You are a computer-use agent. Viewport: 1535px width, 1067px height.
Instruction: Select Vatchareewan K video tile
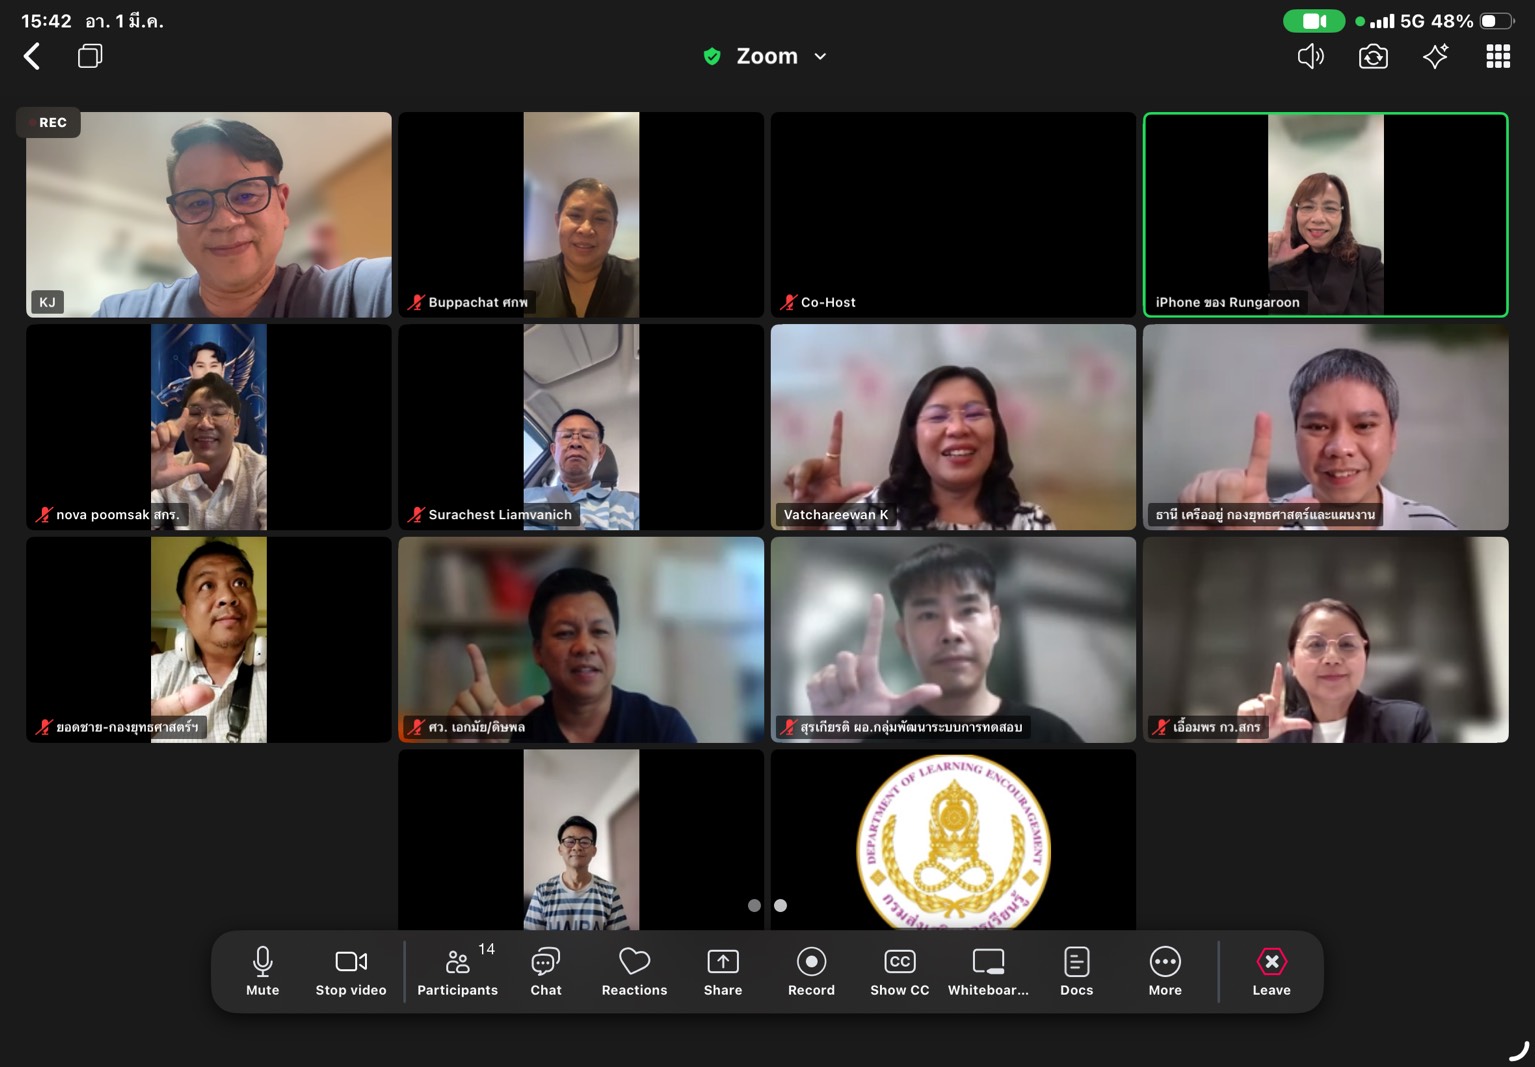click(x=953, y=427)
